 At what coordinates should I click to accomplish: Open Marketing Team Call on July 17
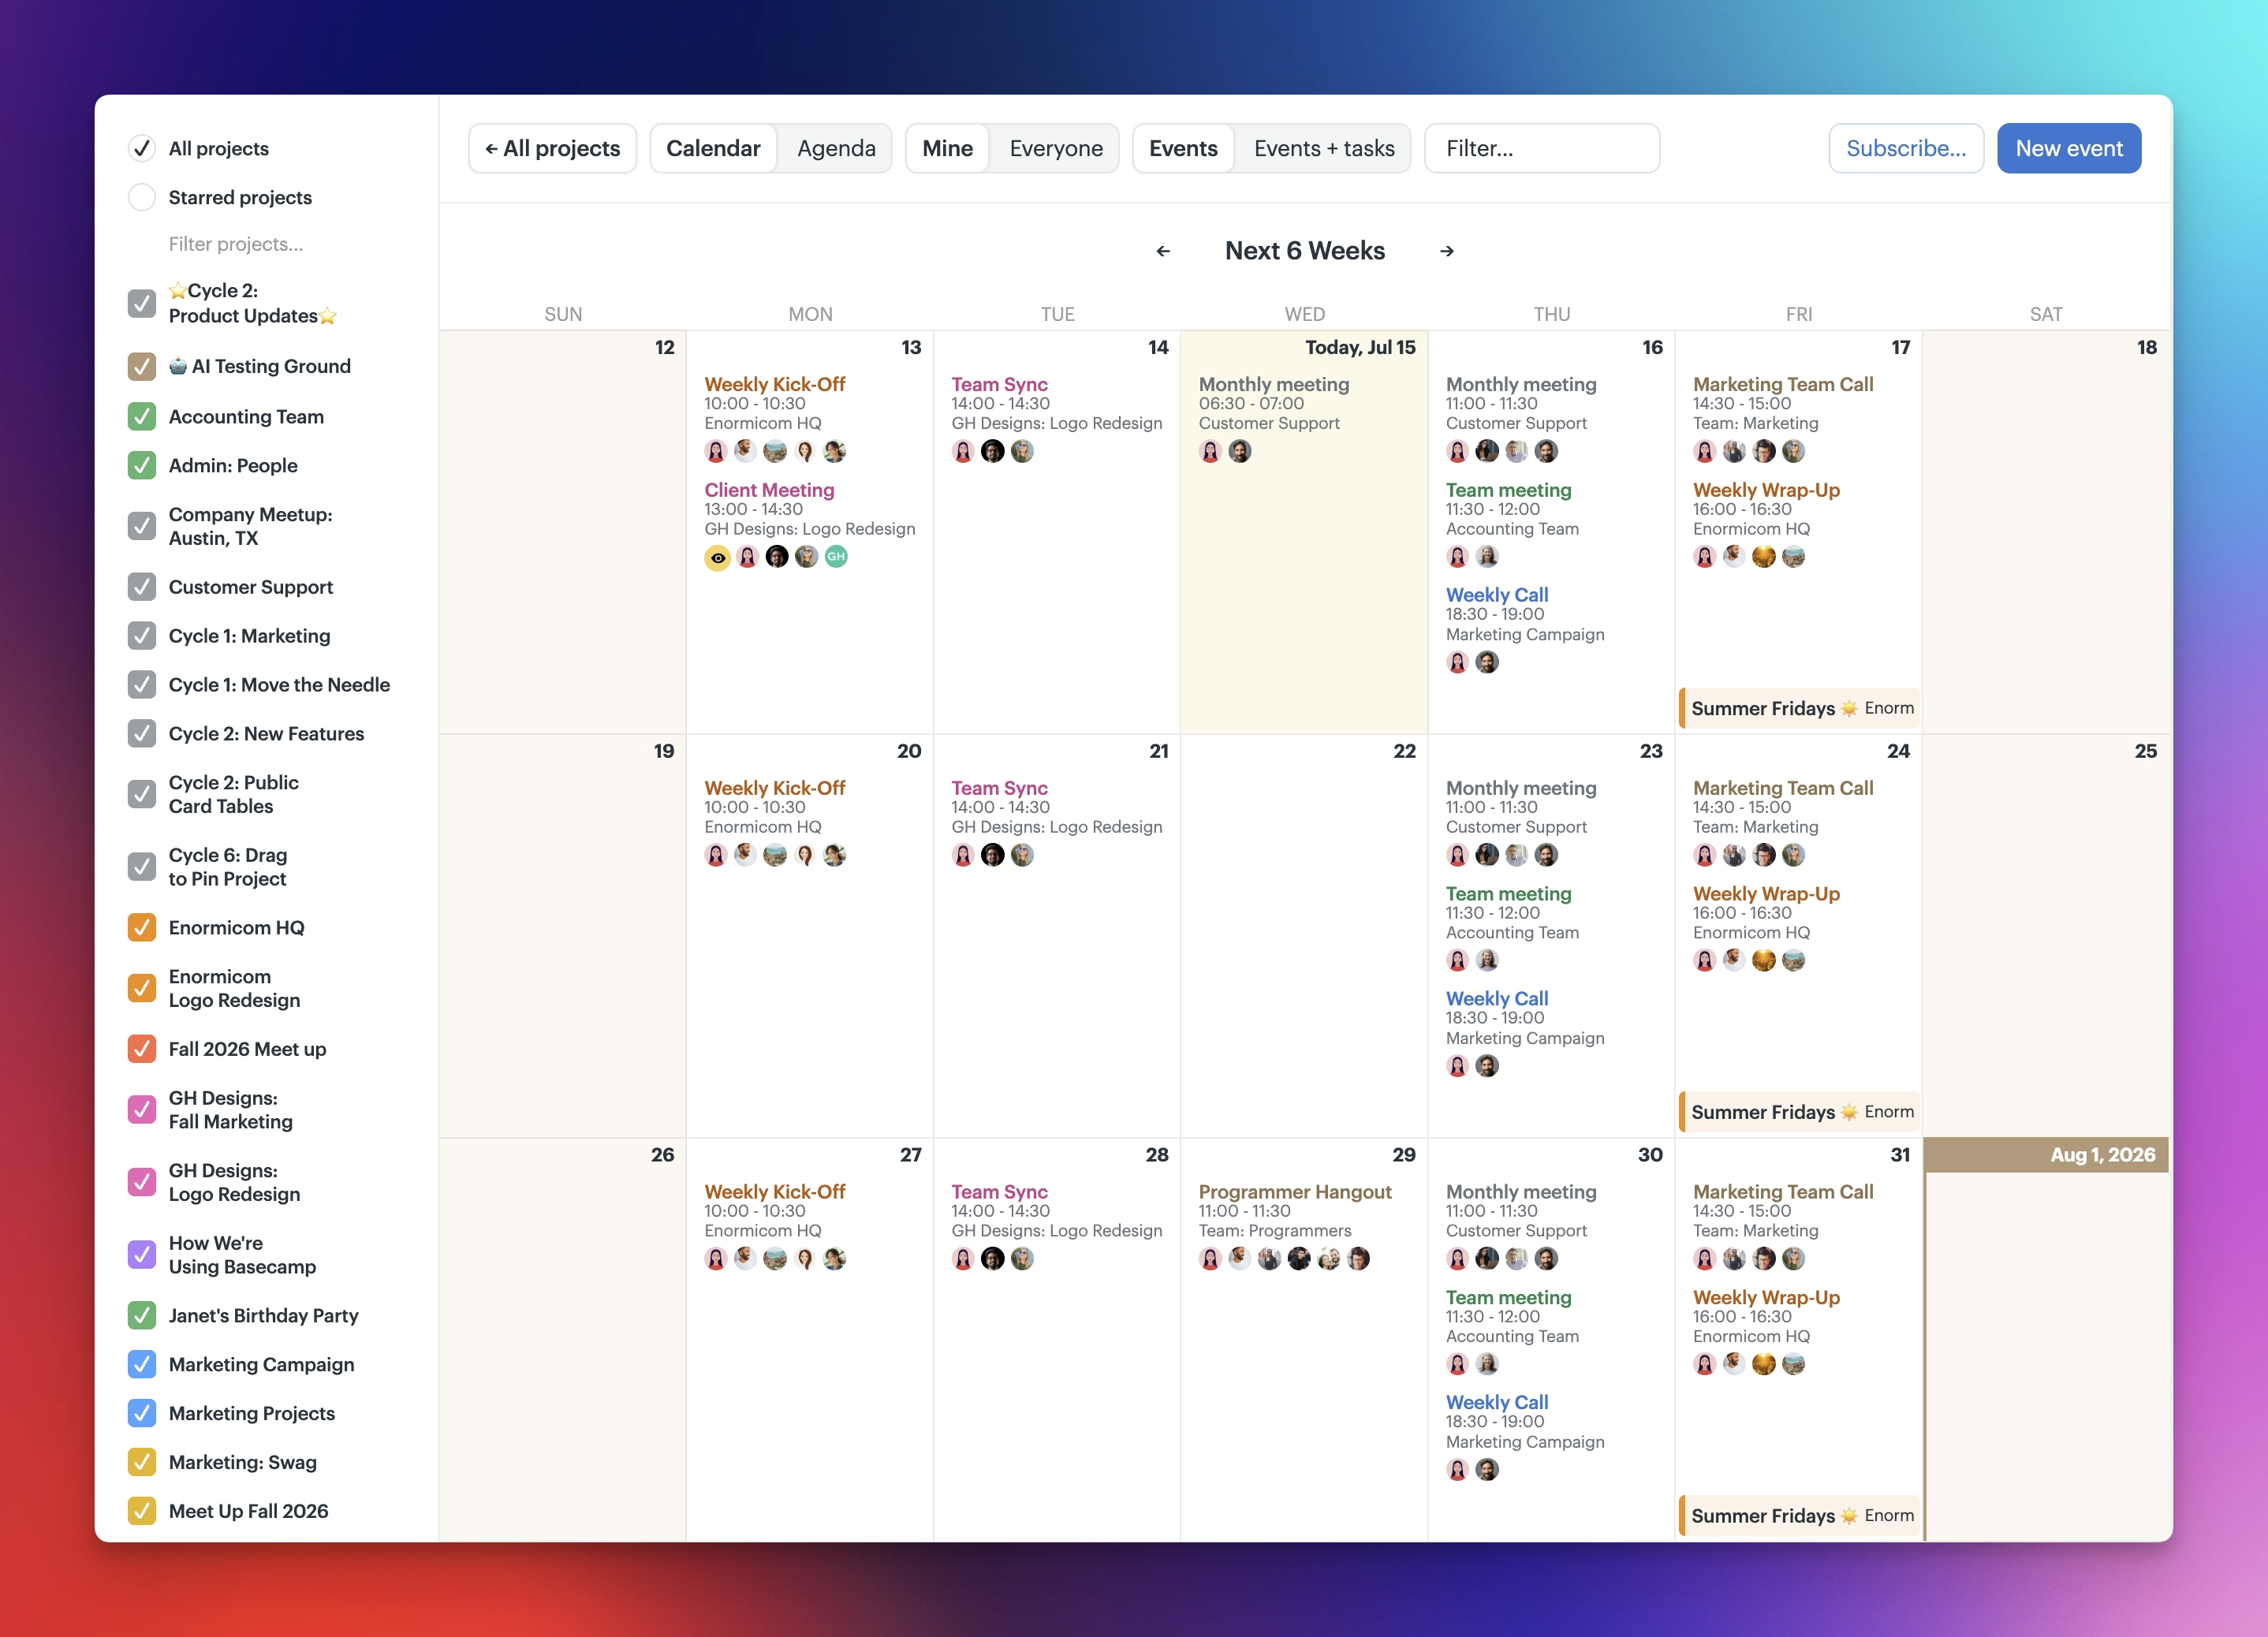click(x=1783, y=384)
